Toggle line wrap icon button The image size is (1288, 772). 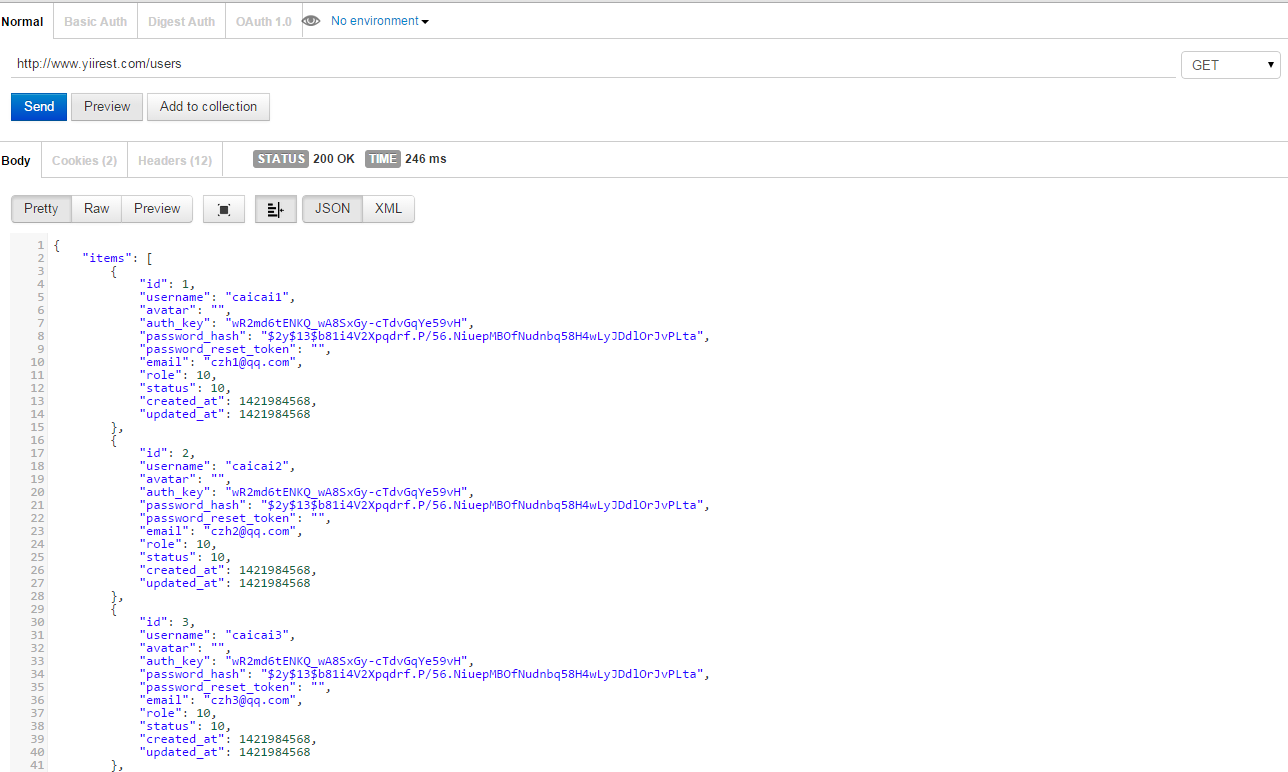[276, 209]
